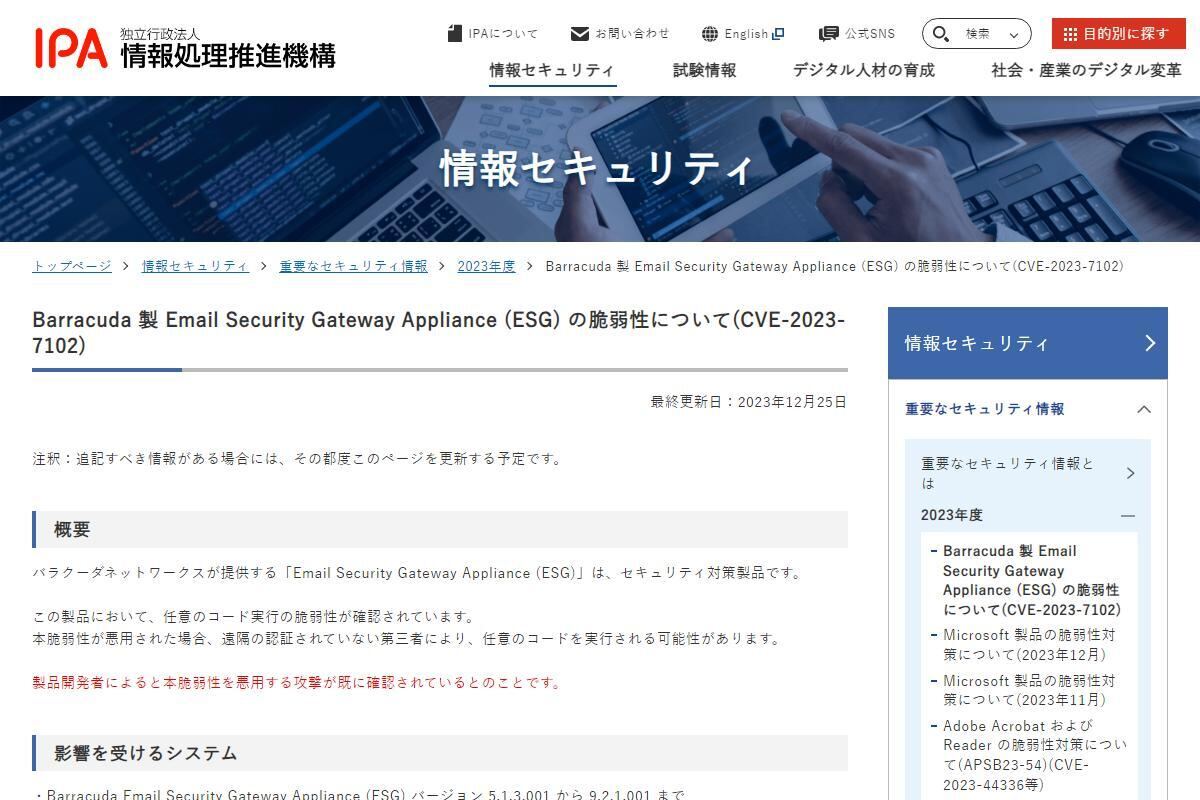
Task: Click the red attack-confirmed warning sentence
Action: 297,683
